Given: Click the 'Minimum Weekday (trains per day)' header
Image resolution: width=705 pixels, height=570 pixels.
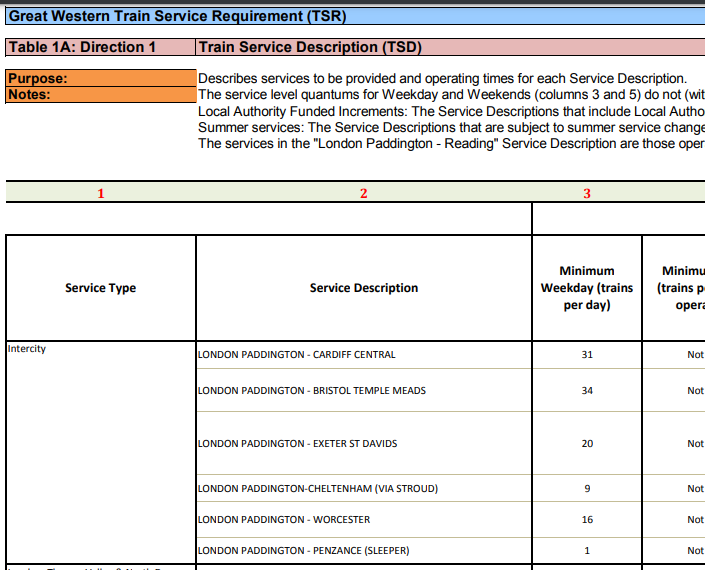Looking at the screenshot, I should coord(587,288).
